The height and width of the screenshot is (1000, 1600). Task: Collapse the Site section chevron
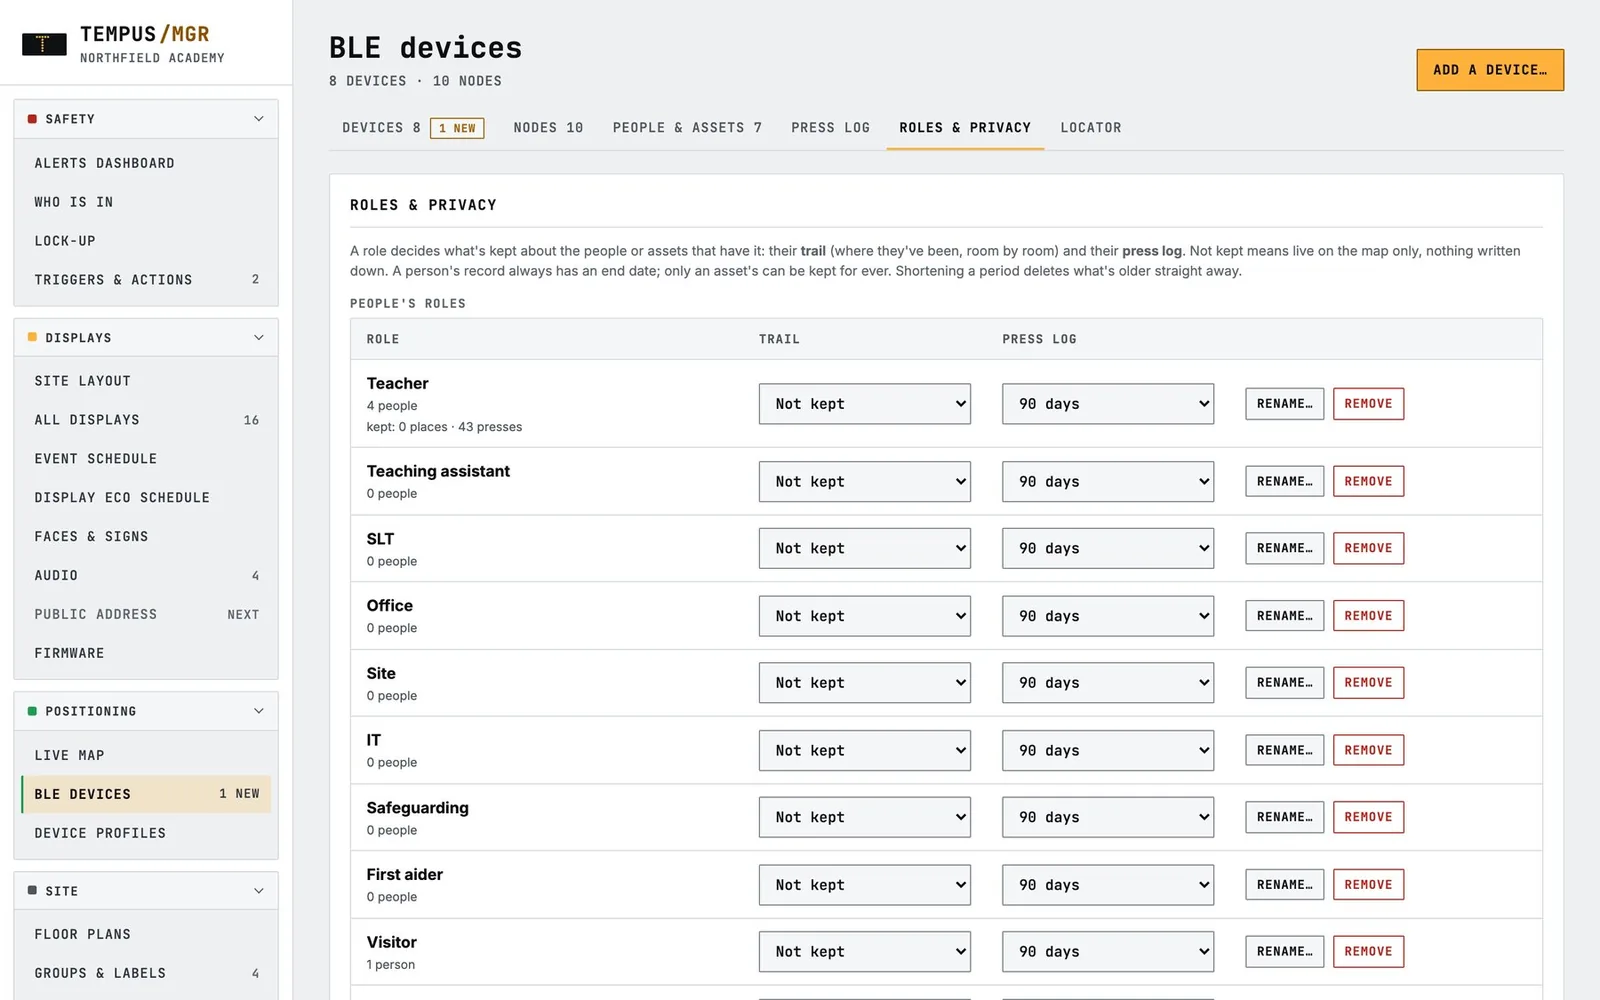(x=259, y=891)
